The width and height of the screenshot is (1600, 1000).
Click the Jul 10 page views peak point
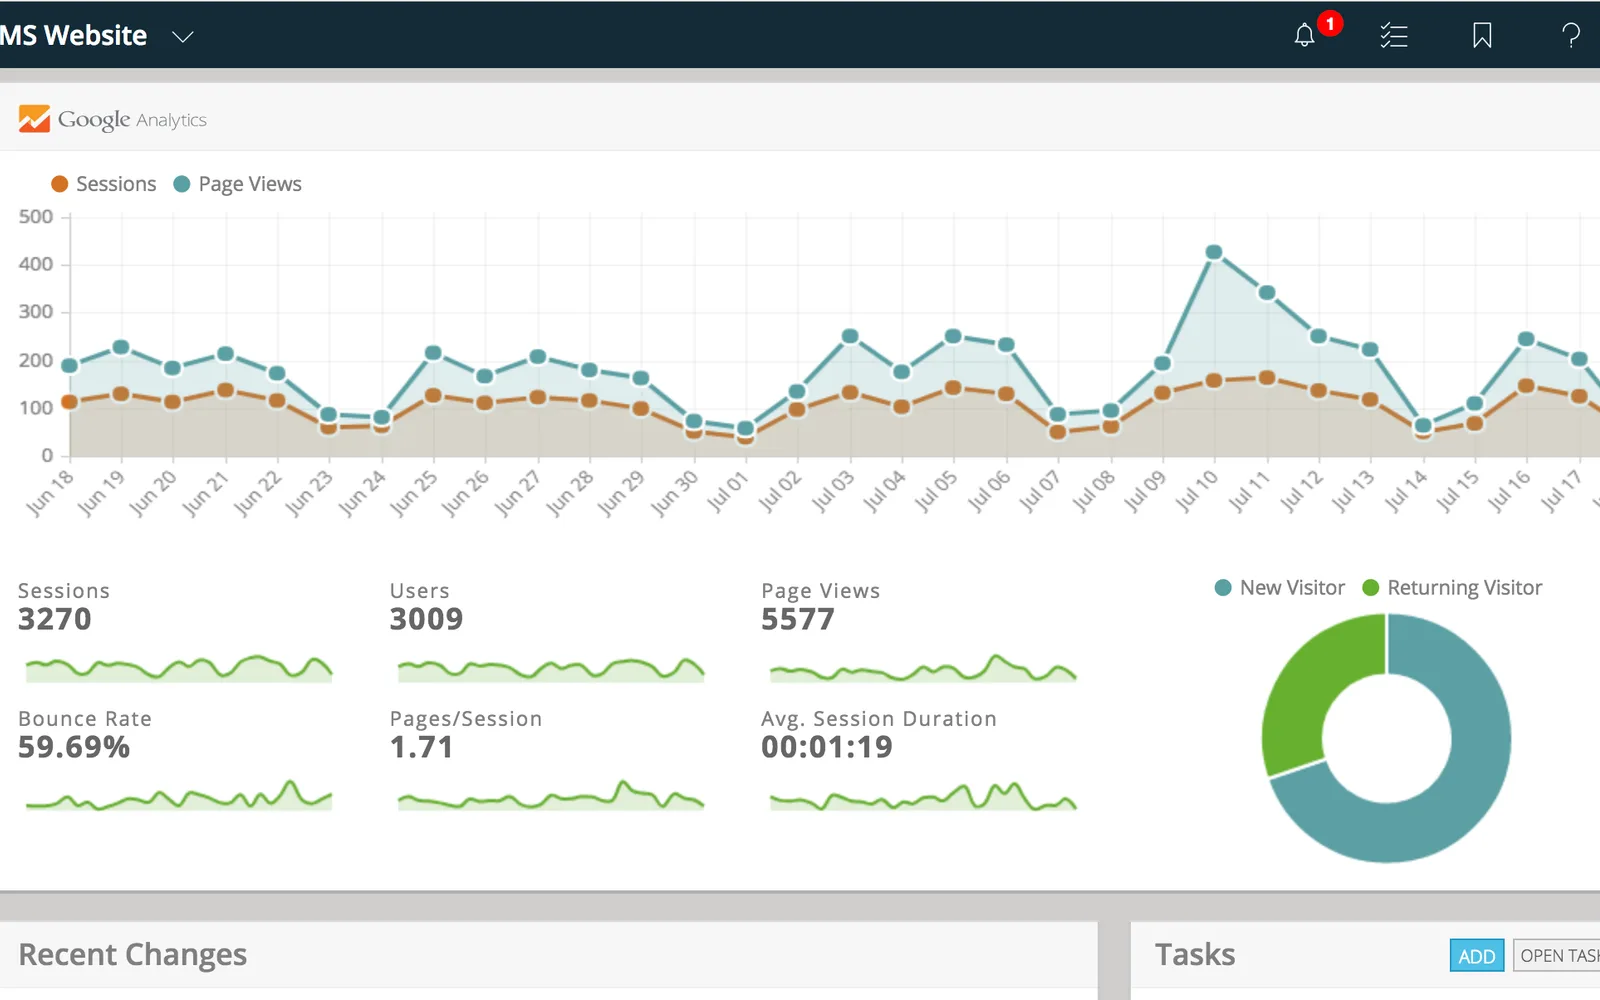tap(1214, 252)
